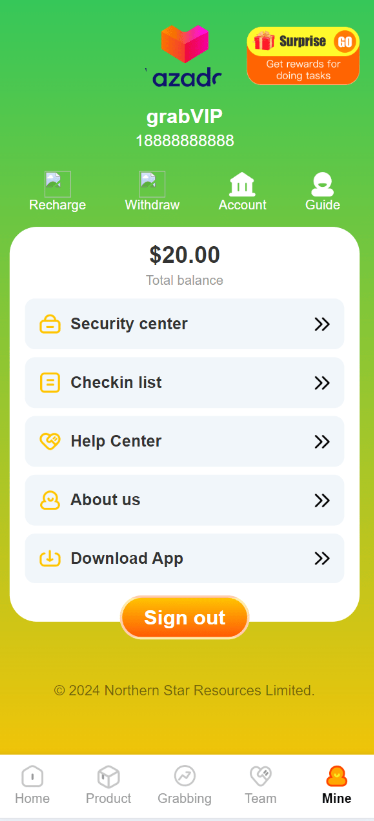Open the Recharge icon
Viewport: 374px width, 821px height.
pos(58,184)
